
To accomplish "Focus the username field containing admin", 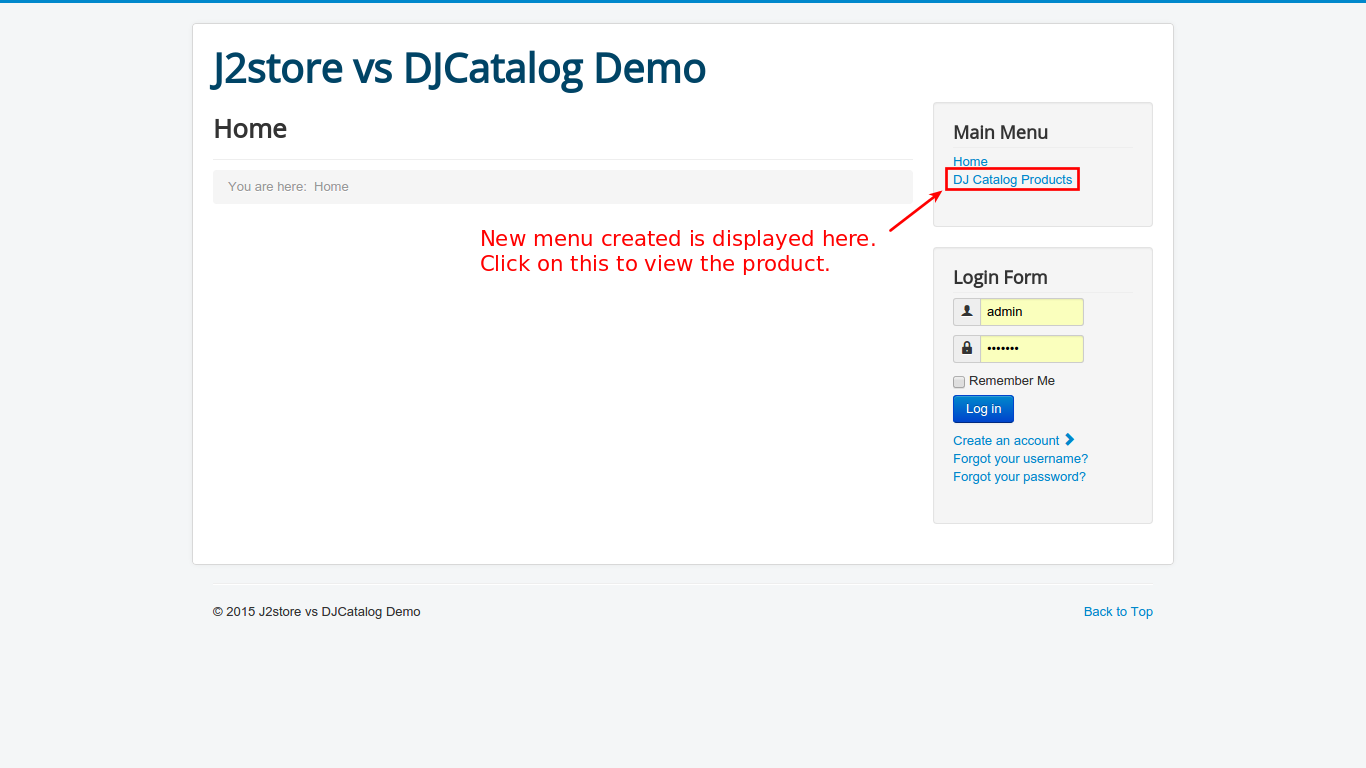I will [1032, 312].
